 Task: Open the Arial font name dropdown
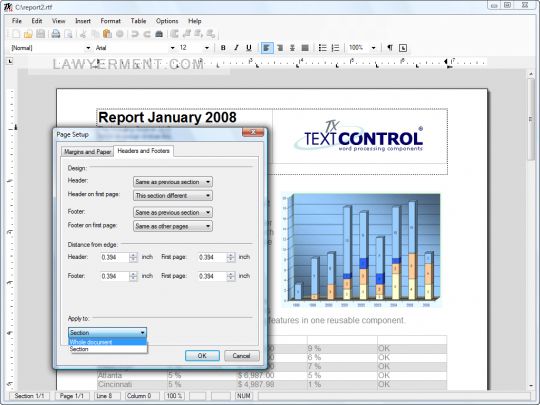pos(172,48)
